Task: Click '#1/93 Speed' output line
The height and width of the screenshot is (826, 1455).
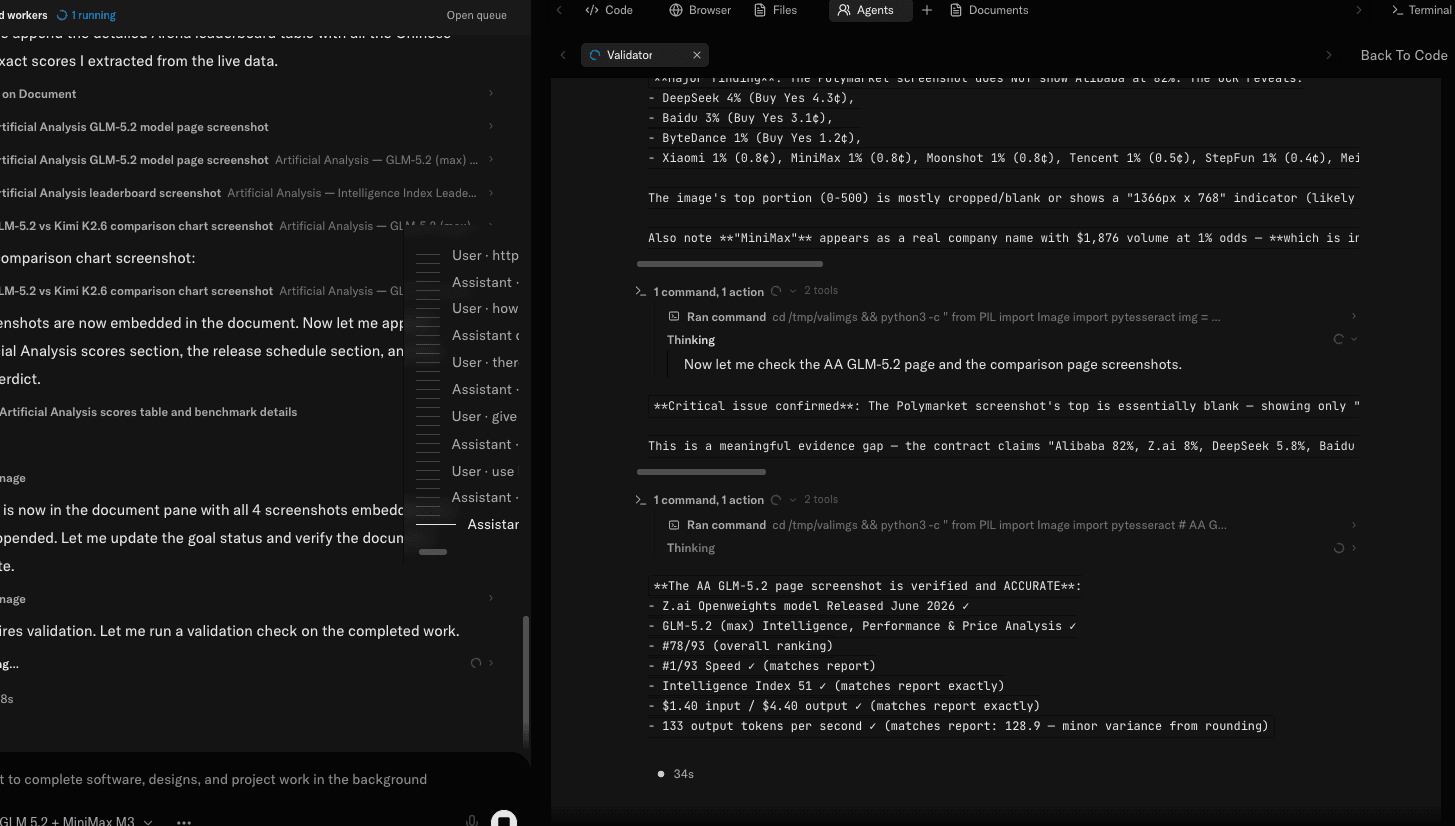Action: coord(762,666)
